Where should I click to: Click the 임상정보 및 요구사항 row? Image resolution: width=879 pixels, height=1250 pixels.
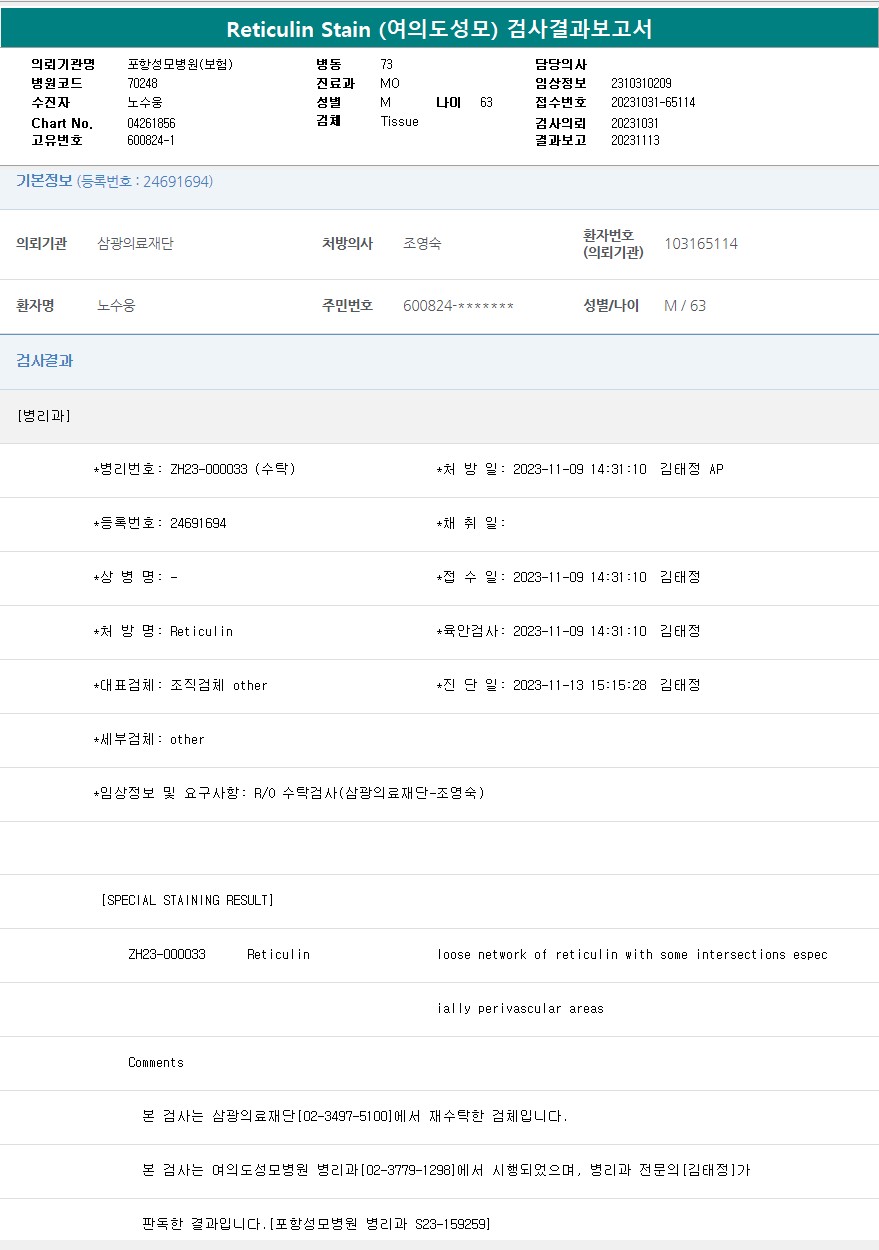(289, 793)
